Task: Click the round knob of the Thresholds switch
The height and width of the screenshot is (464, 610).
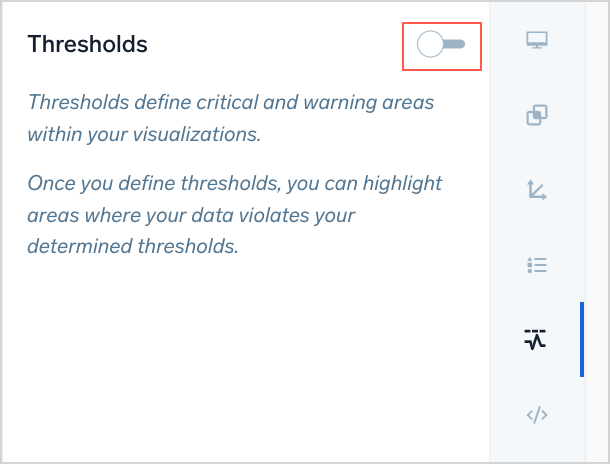Action: 429,45
